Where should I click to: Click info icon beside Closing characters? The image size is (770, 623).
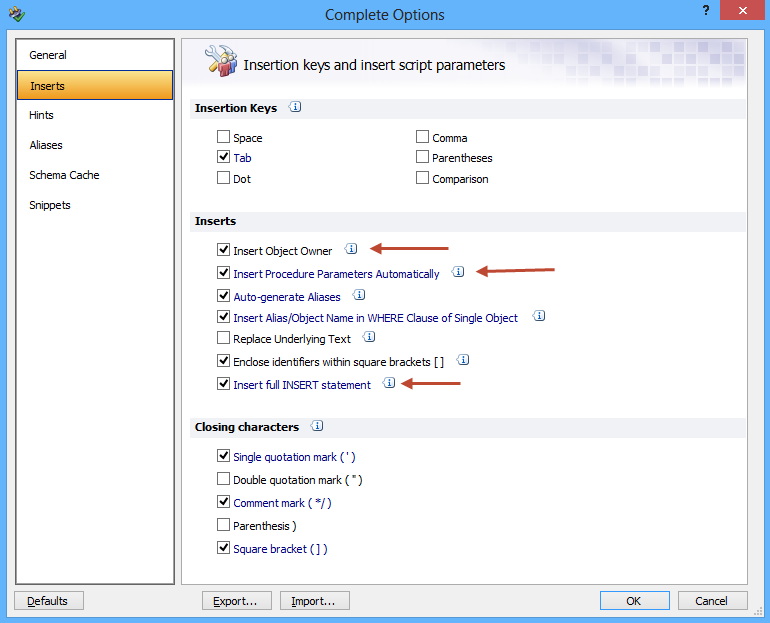pyautogui.click(x=317, y=426)
